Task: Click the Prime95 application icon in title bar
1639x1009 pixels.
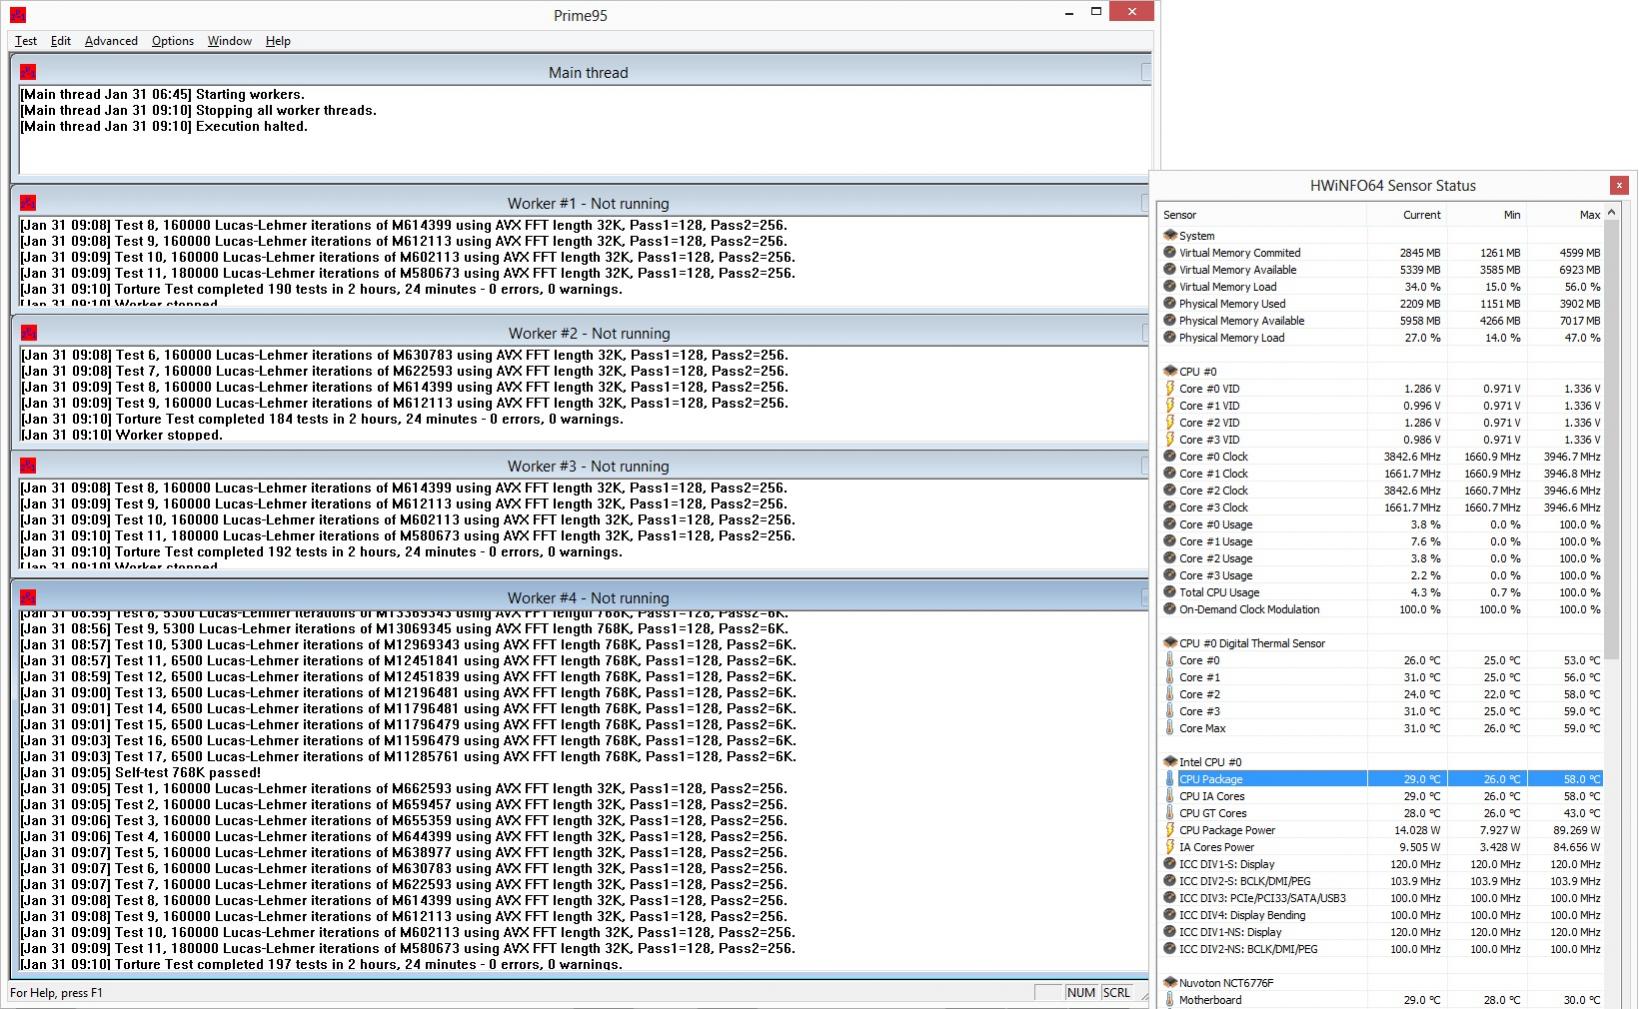Action: 17,15
